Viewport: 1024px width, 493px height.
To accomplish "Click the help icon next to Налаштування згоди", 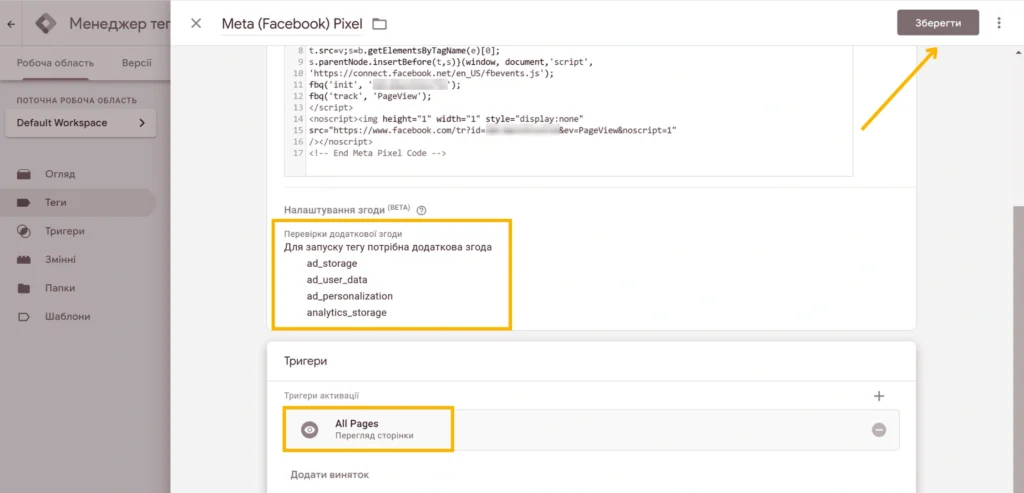I will 421,210.
